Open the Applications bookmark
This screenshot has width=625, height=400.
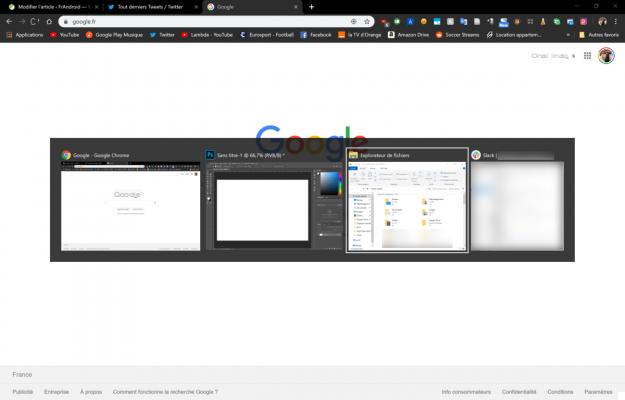tap(25, 35)
